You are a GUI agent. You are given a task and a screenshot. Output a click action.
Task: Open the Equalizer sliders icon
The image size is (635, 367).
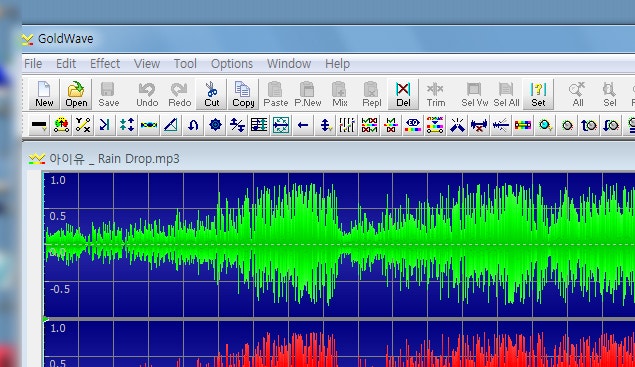347,125
